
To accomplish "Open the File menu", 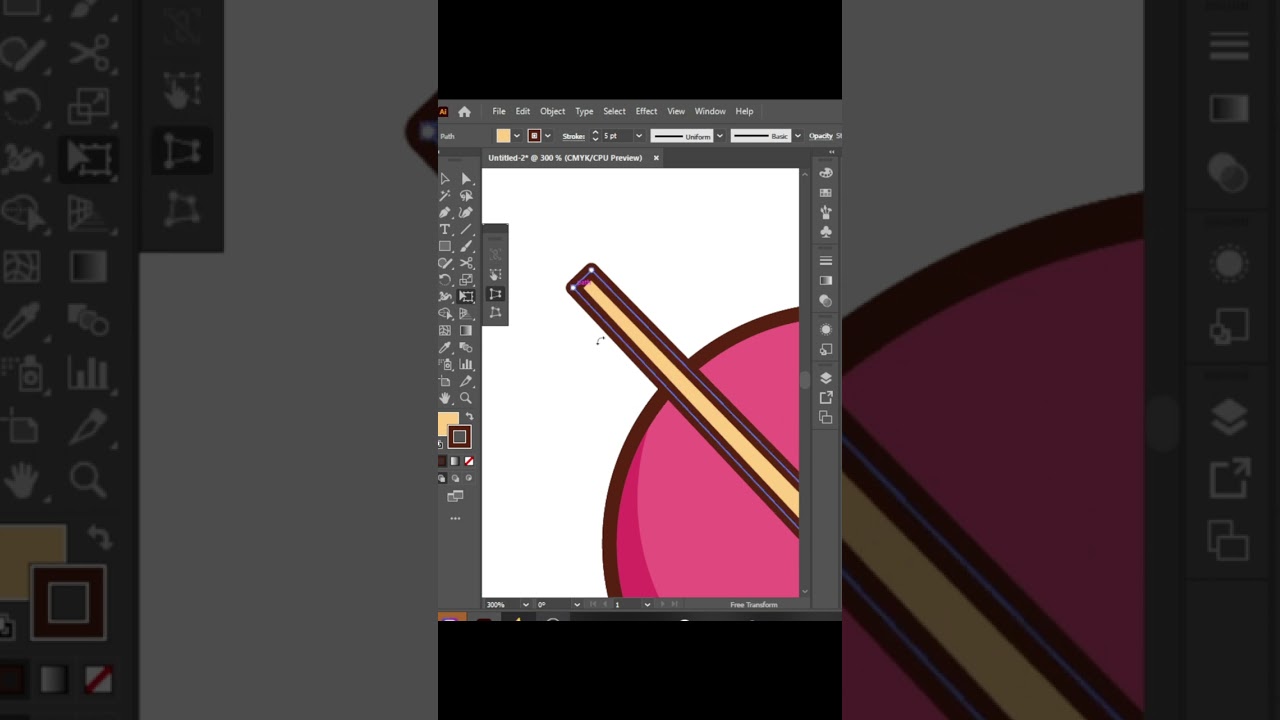I will pos(499,112).
